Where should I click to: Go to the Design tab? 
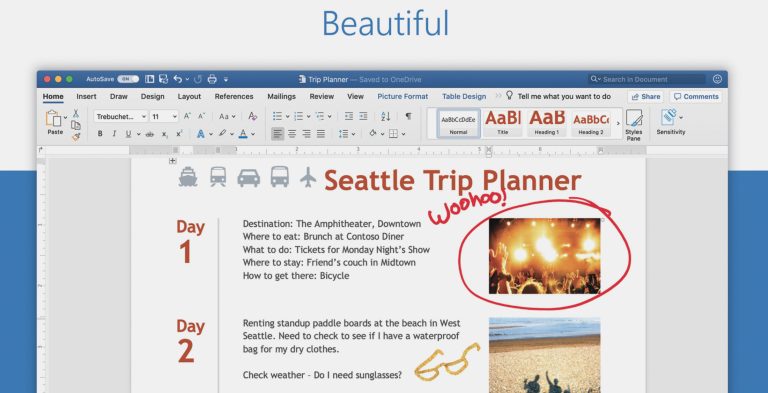coord(152,97)
